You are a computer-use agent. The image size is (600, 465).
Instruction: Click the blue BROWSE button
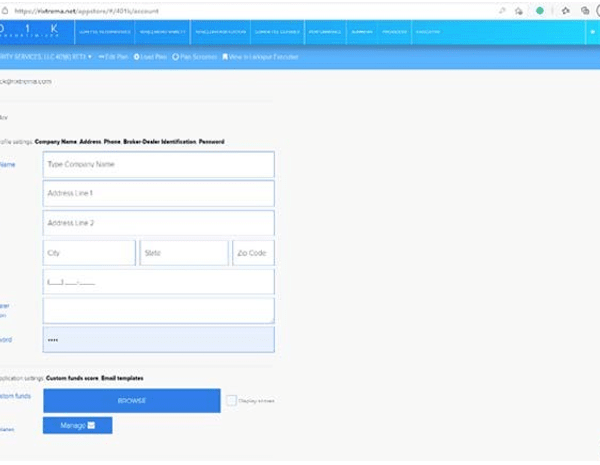coord(131,401)
